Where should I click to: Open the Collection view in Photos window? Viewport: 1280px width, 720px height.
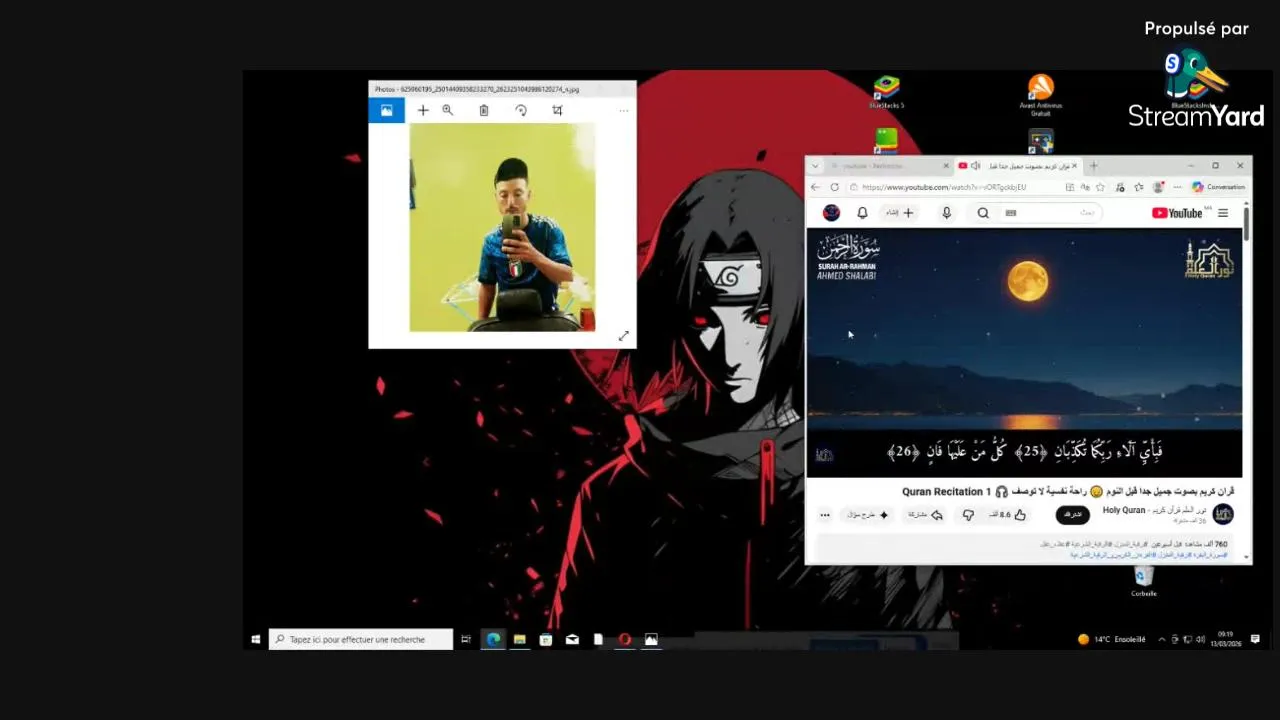coord(386,110)
